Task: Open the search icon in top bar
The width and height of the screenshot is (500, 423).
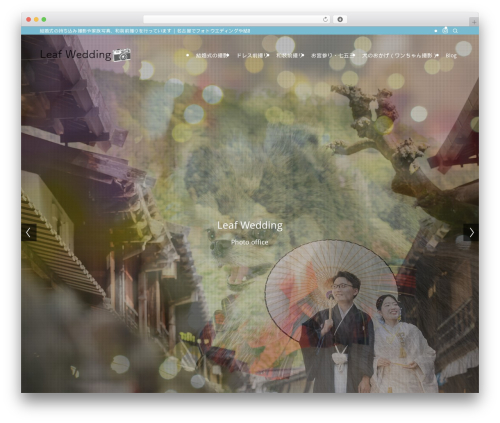Action: coord(455,31)
